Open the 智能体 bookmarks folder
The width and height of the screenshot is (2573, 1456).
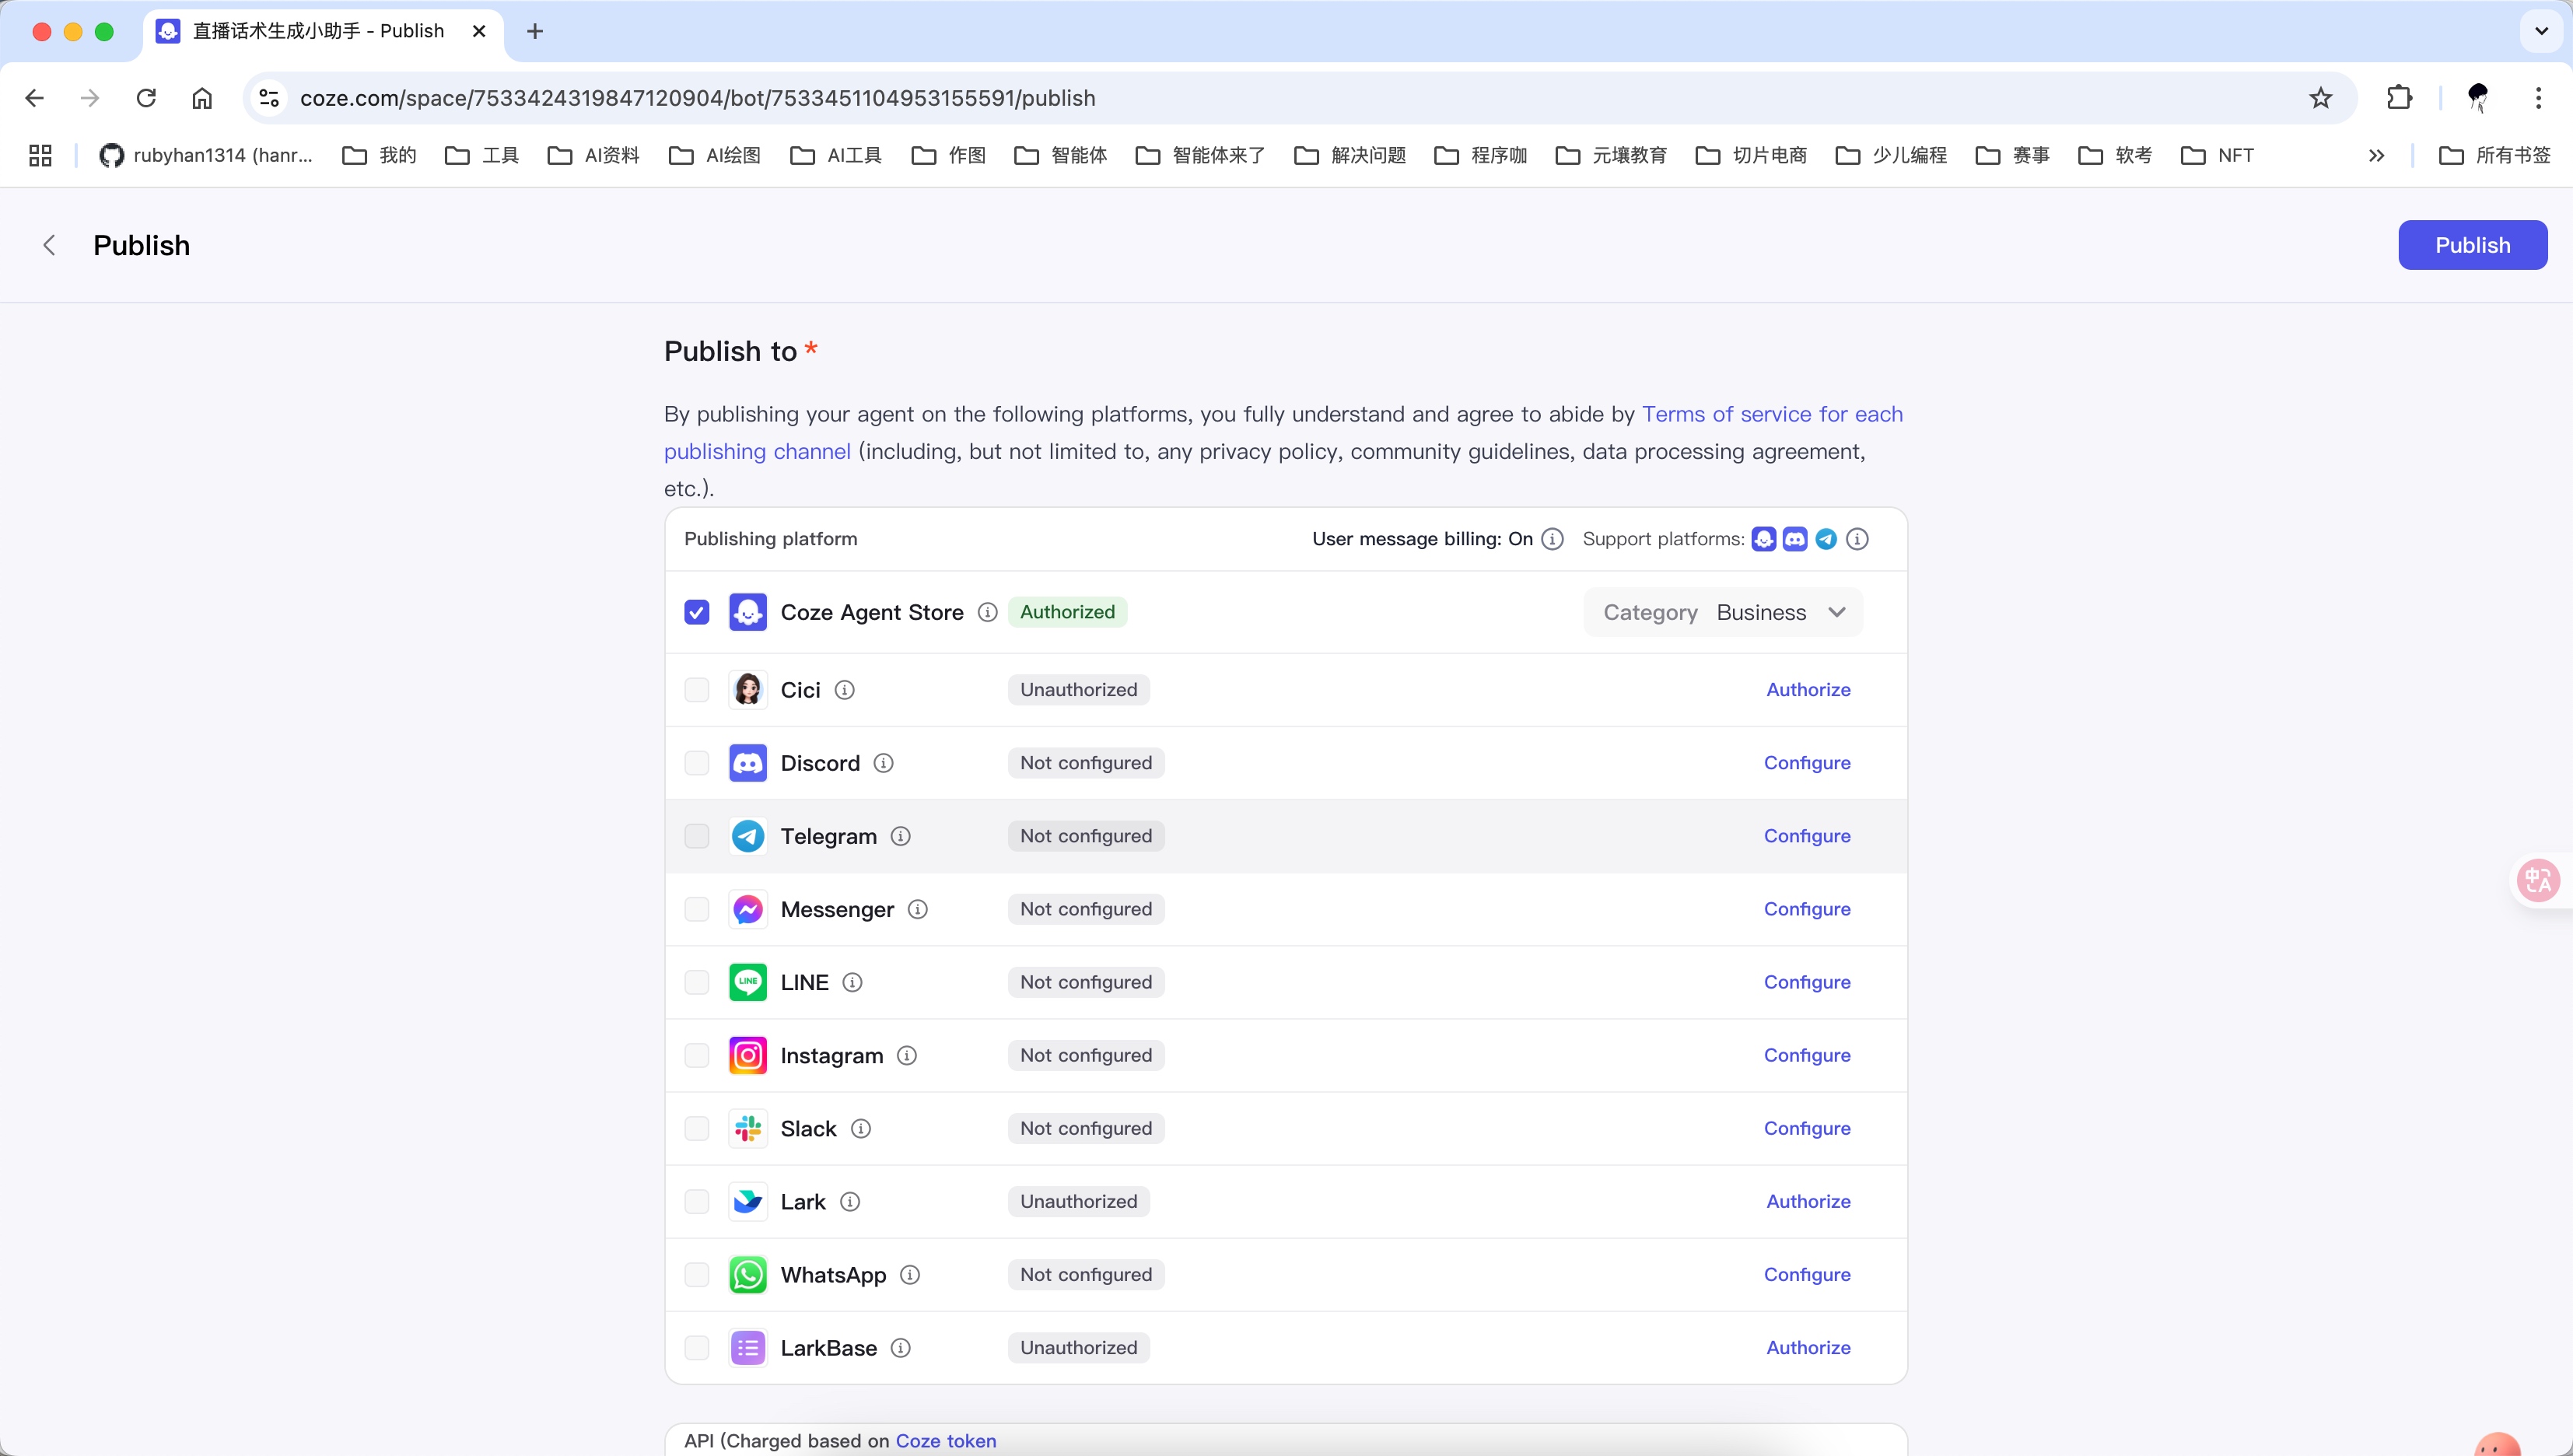coord(1061,155)
